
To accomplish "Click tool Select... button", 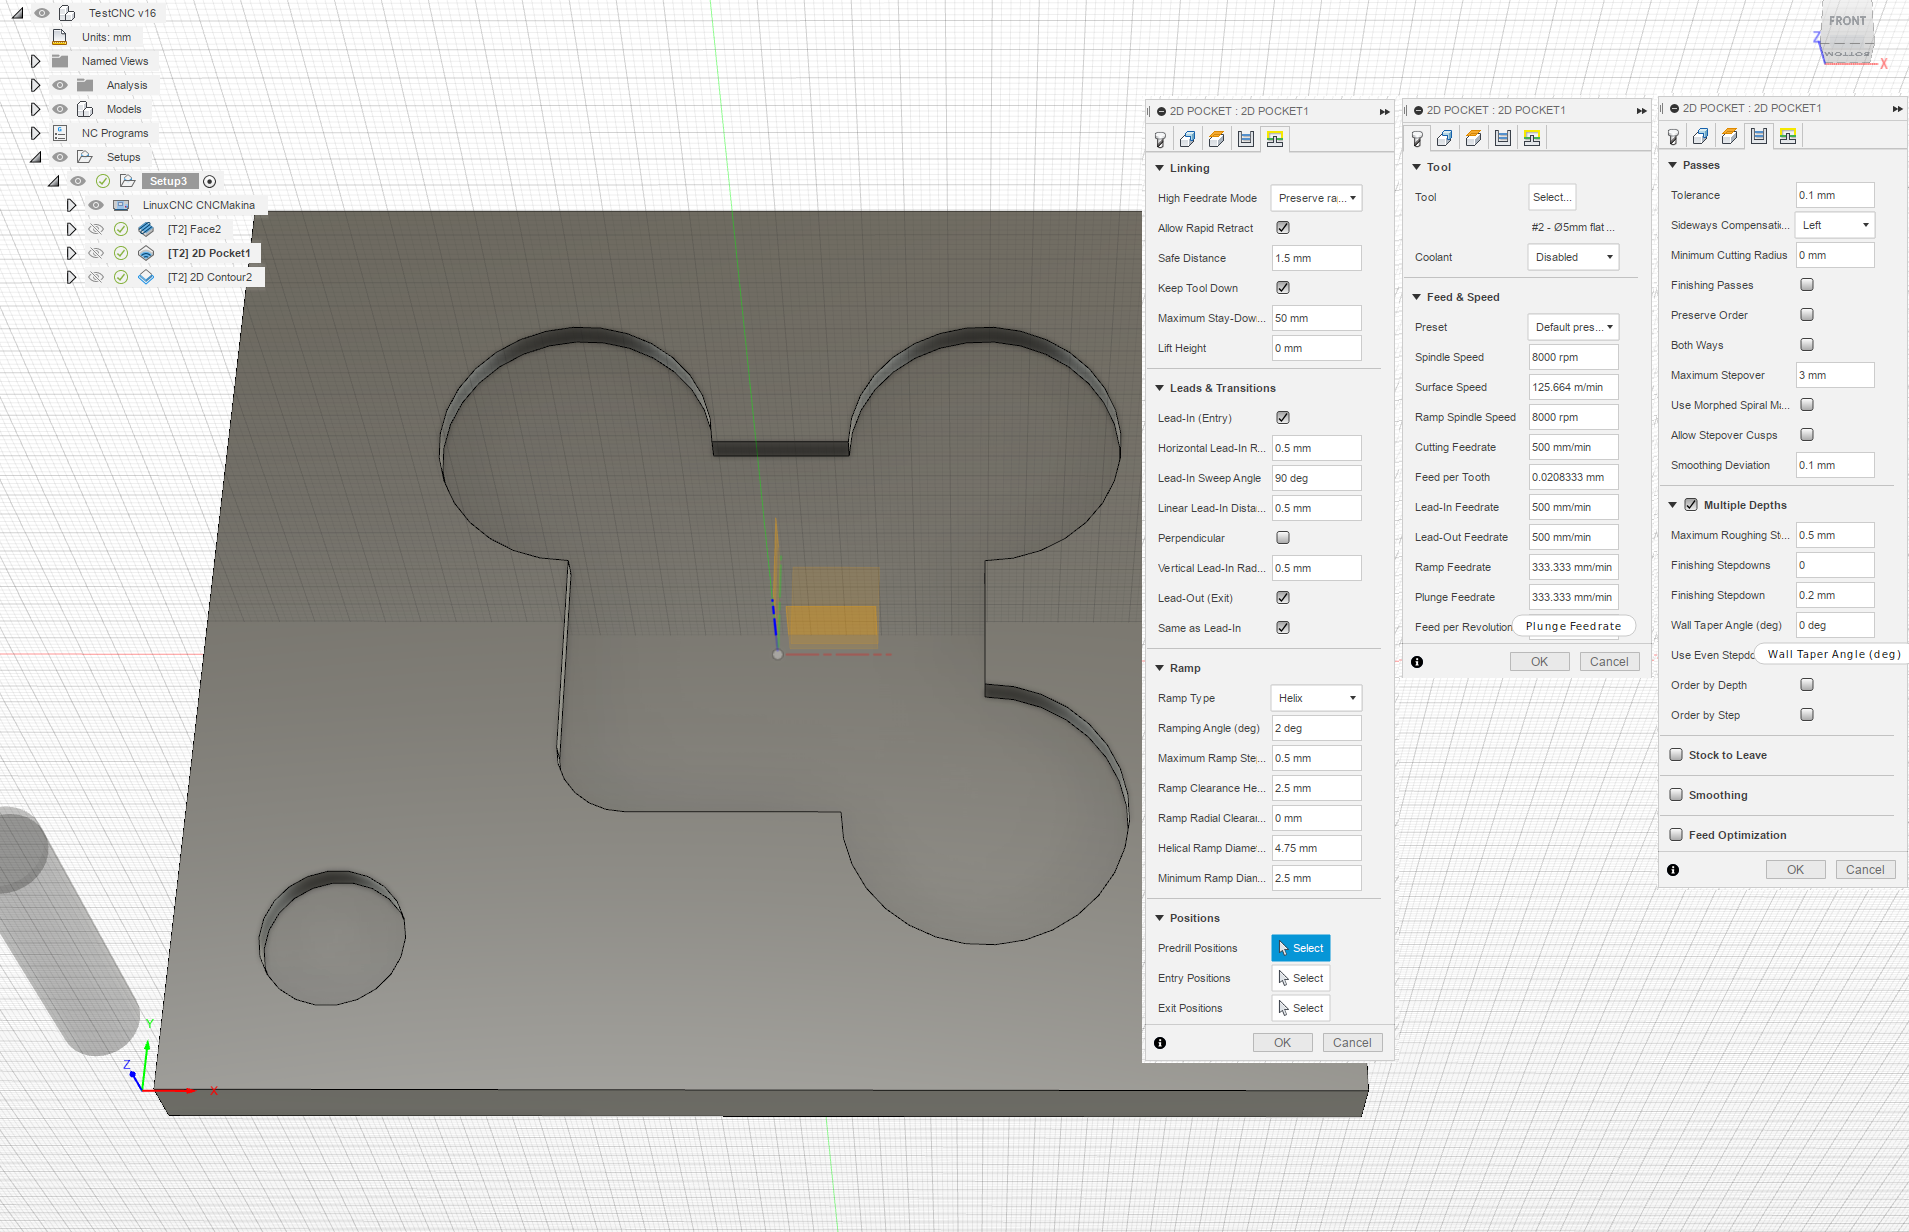I will click(x=1552, y=197).
